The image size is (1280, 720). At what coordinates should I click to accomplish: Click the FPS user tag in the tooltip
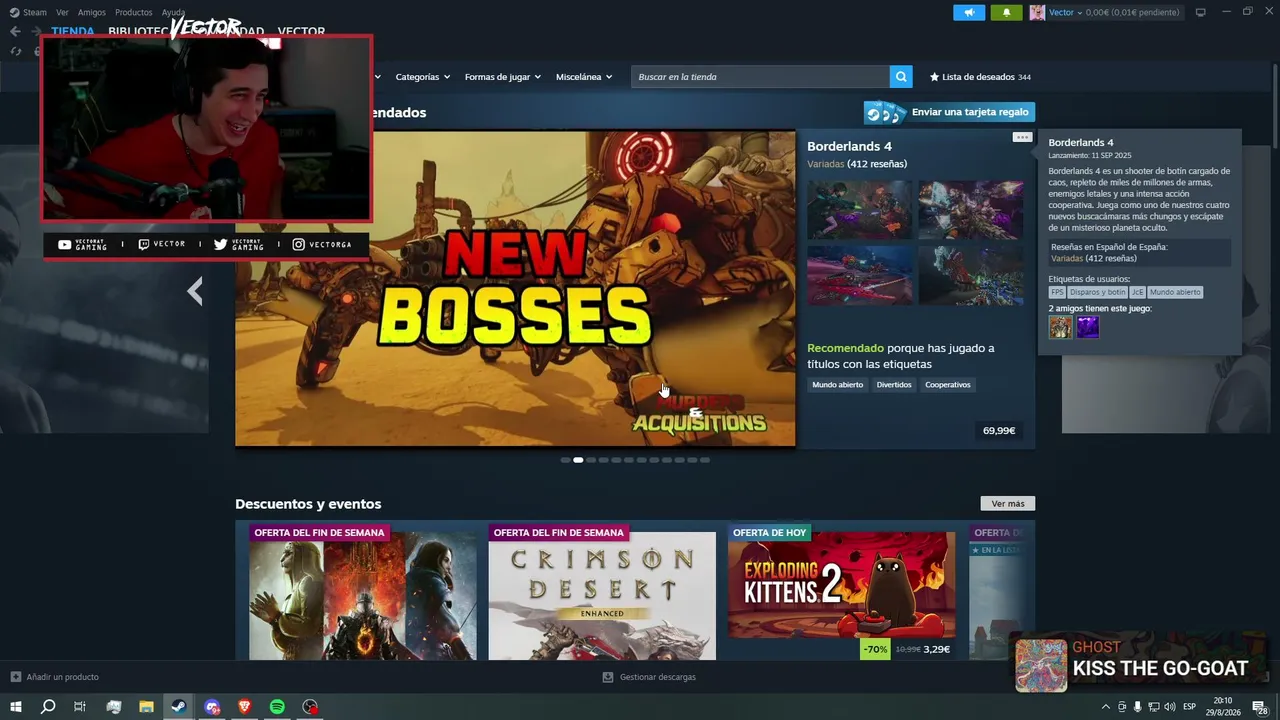click(x=1057, y=292)
